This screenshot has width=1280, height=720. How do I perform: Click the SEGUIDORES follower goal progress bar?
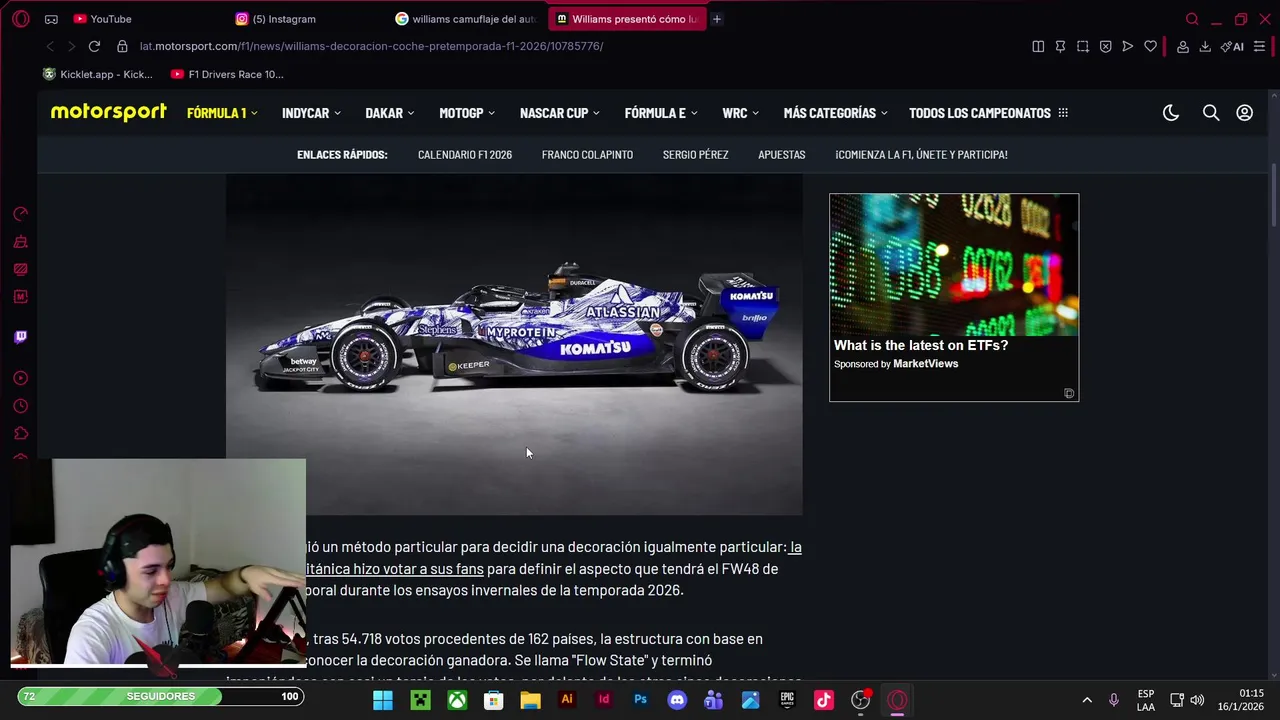[161, 696]
